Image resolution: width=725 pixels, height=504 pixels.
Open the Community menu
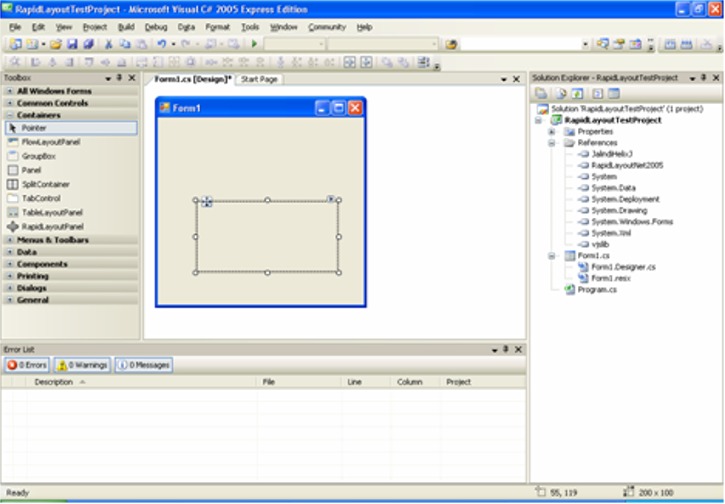tap(327, 27)
